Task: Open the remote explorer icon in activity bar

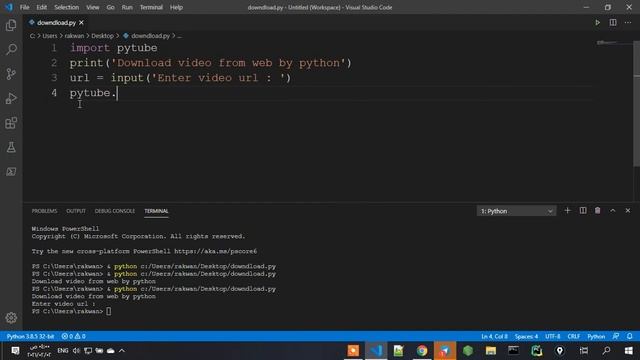Action: coord(11,172)
